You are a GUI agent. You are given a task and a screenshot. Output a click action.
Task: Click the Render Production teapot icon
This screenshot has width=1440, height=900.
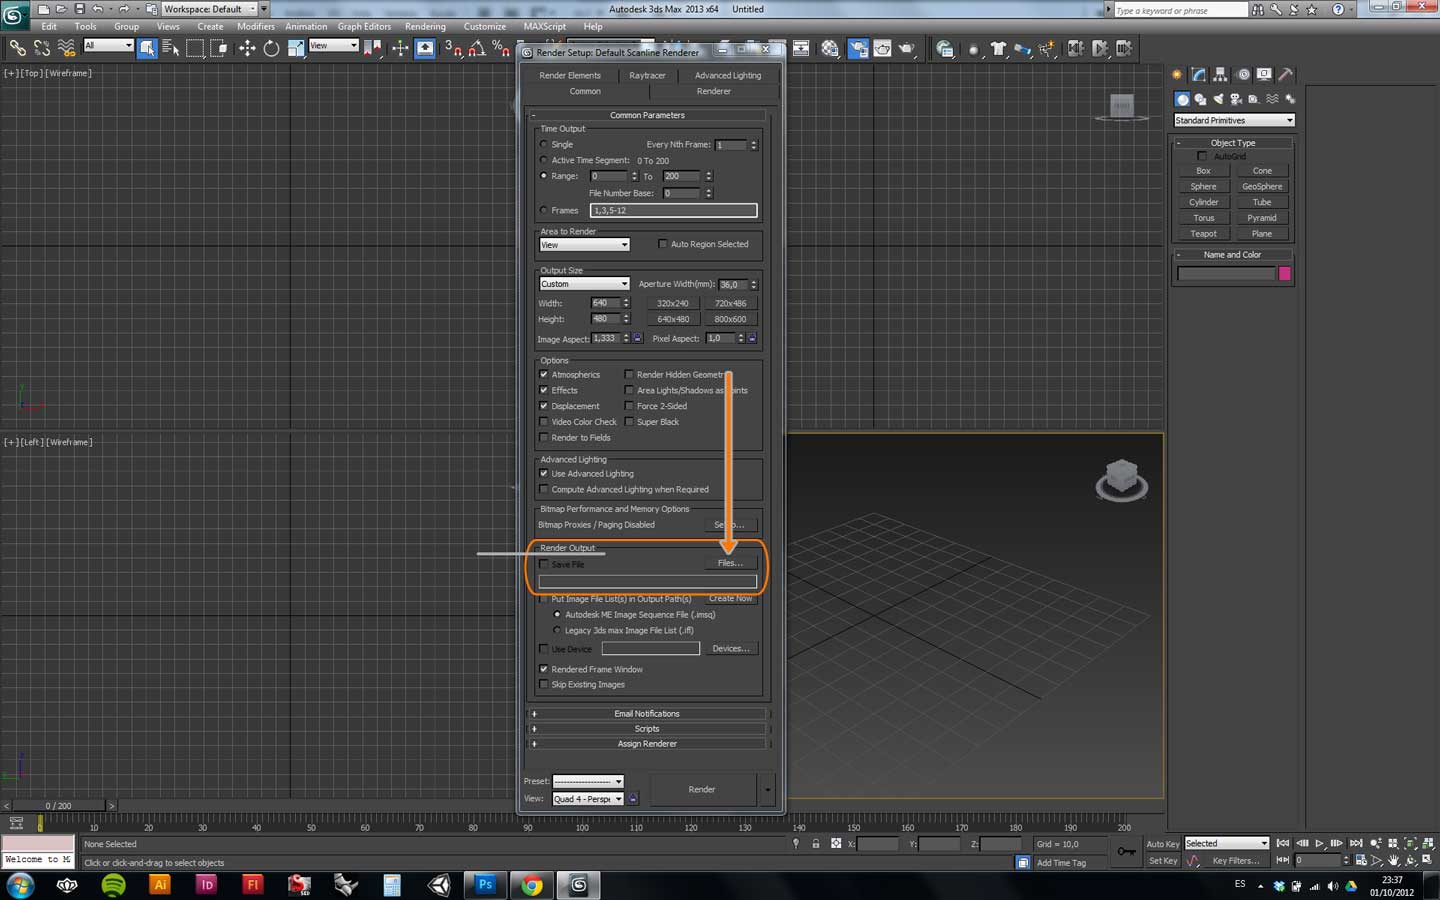click(907, 48)
